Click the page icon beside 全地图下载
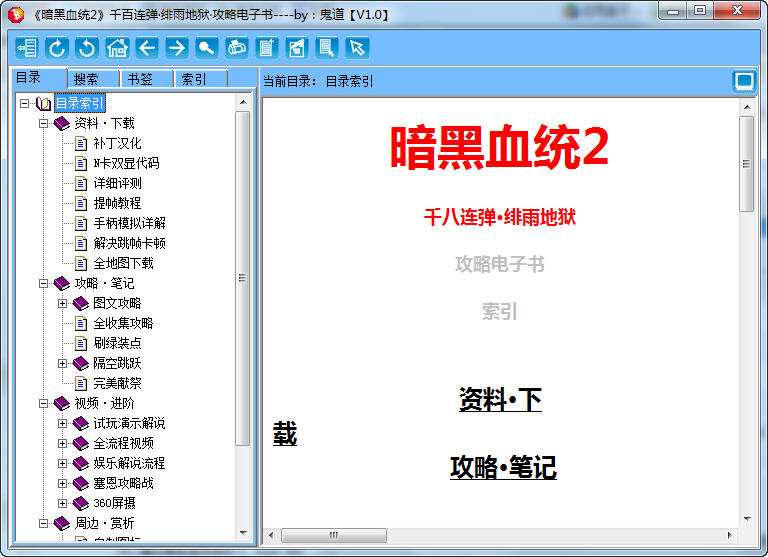This screenshot has width=768, height=557. [81, 264]
